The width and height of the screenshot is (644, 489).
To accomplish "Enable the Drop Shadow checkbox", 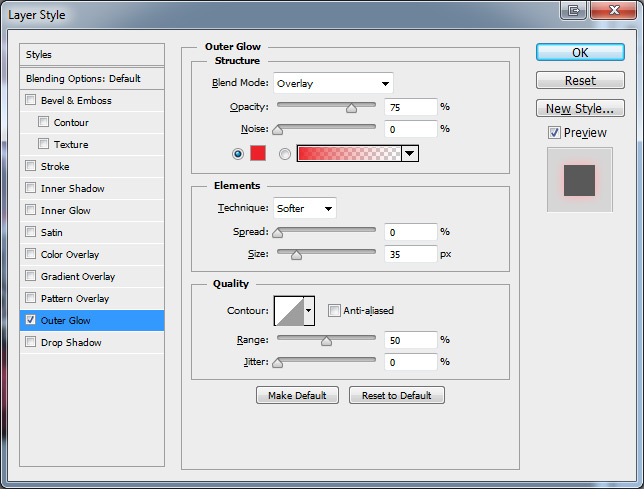I will tap(31, 343).
